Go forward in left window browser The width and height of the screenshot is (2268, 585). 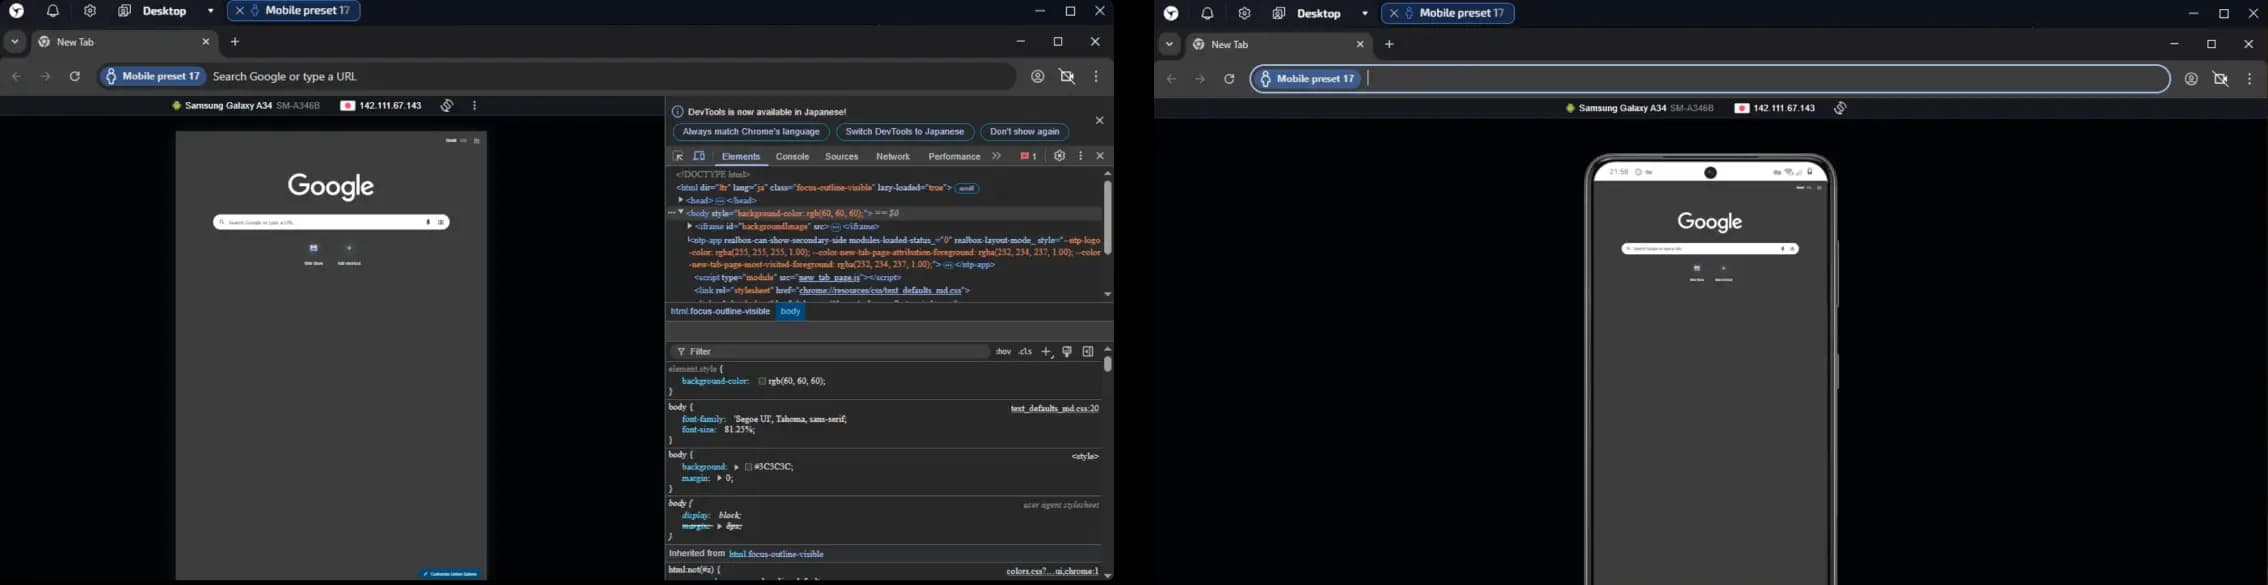tap(46, 77)
